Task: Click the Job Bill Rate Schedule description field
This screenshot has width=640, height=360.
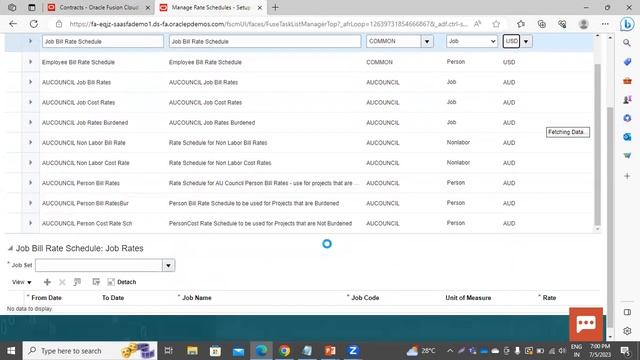Action: pos(265,41)
